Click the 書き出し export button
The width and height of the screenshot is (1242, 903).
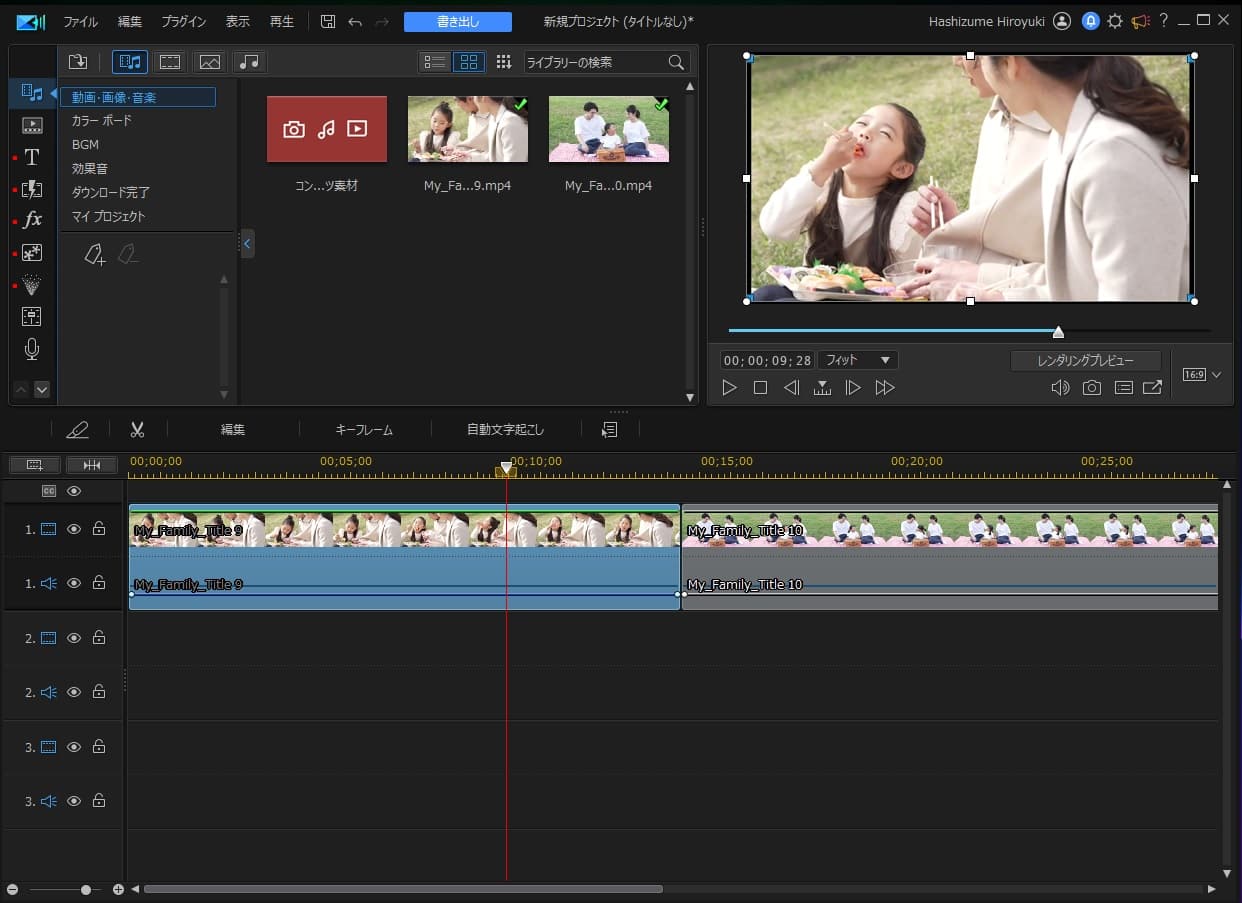(457, 21)
